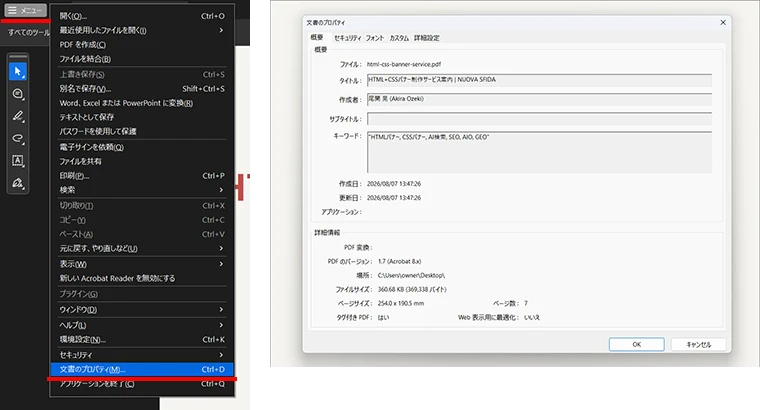Click file size value 360.68 KB

click(412, 289)
